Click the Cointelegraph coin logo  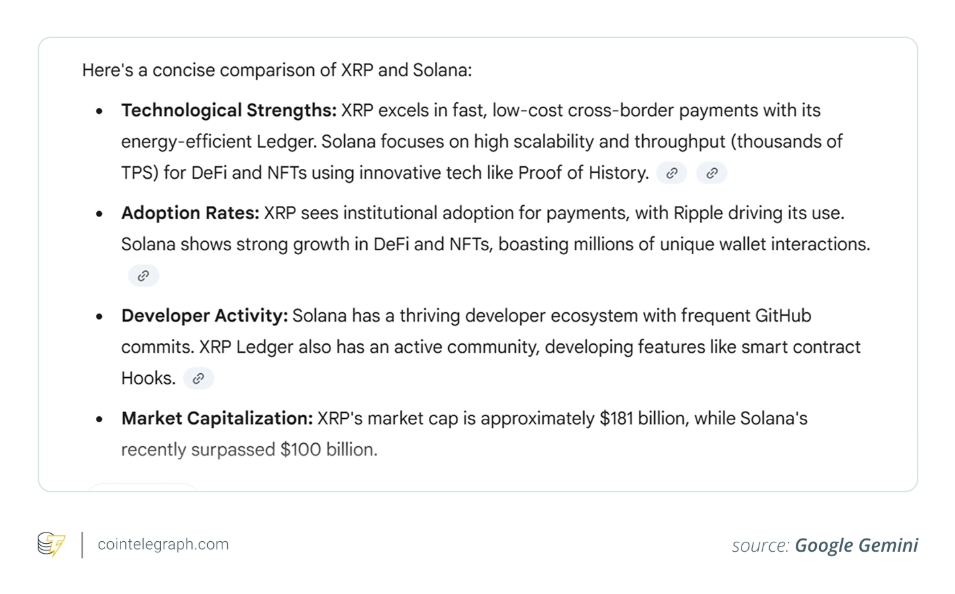(51, 544)
